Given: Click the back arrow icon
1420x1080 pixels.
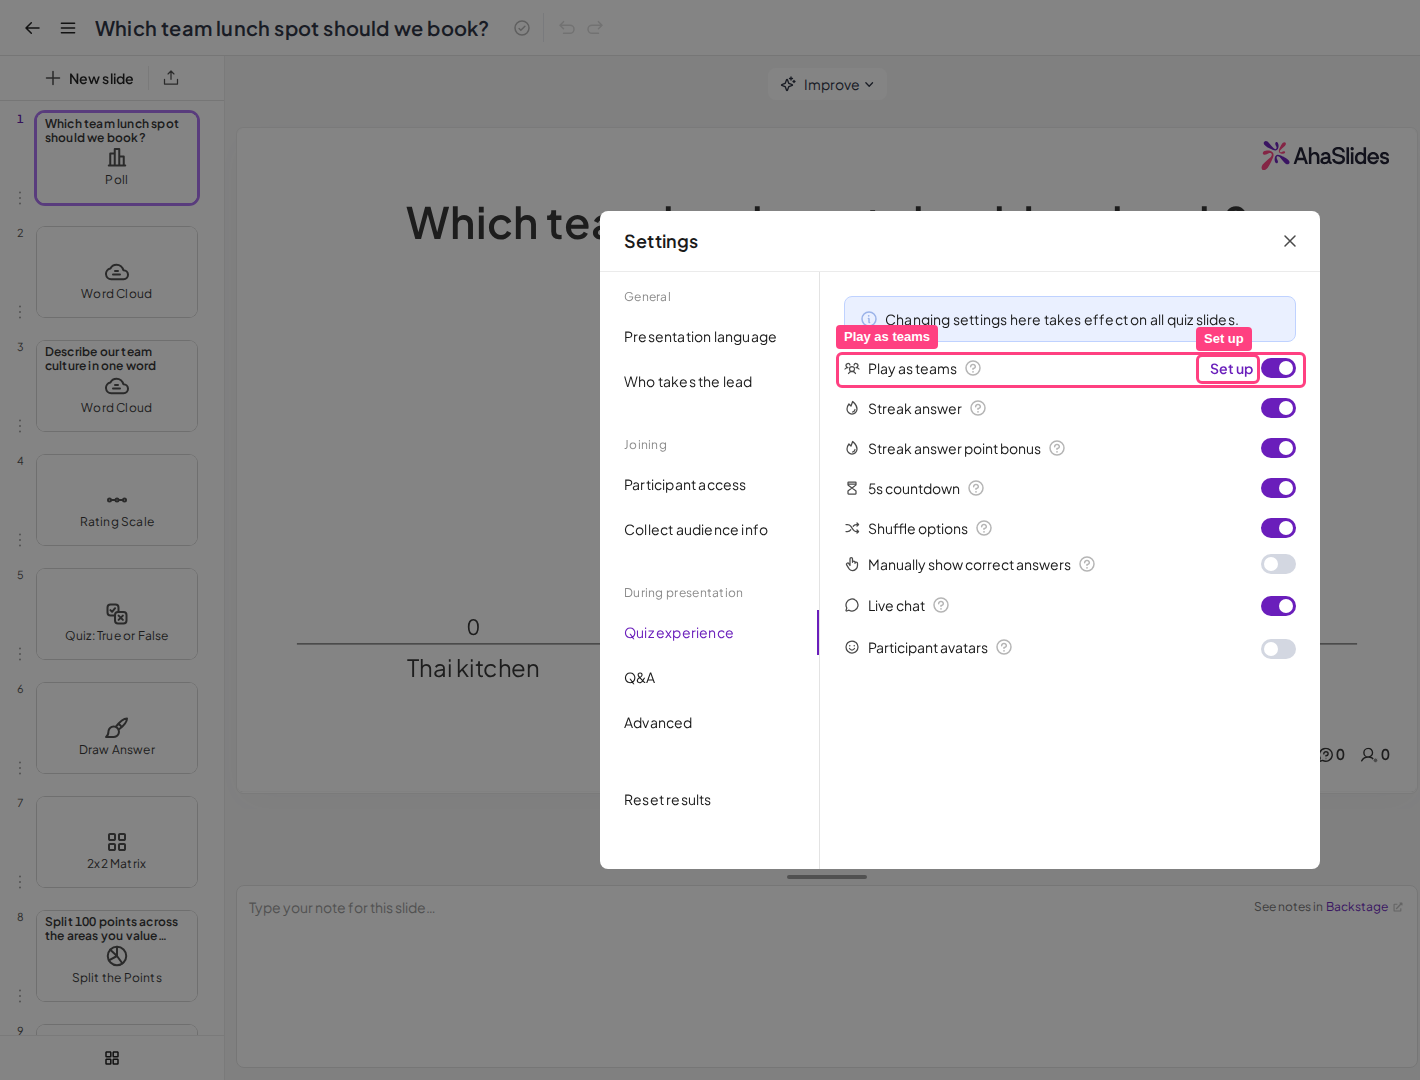Looking at the screenshot, I should tap(32, 28).
